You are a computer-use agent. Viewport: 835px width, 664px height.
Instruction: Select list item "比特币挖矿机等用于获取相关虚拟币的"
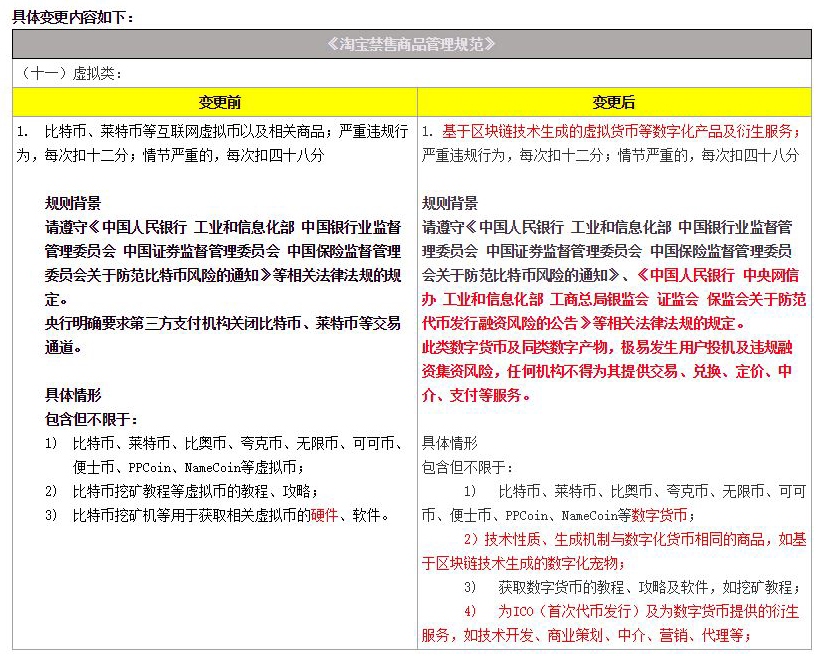pyautogui.click(x=192, y=515)
